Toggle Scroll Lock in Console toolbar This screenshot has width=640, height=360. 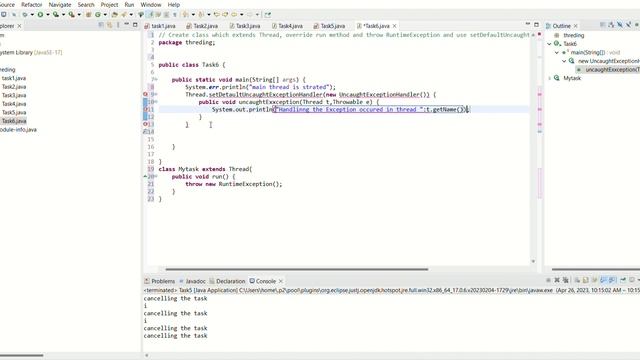pos(586,280)
